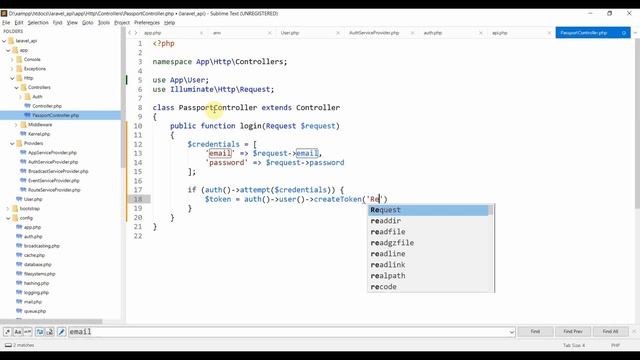Open the find history dropdown arrow
Screen dimensions: 640x360
click(x=512, y=332)
